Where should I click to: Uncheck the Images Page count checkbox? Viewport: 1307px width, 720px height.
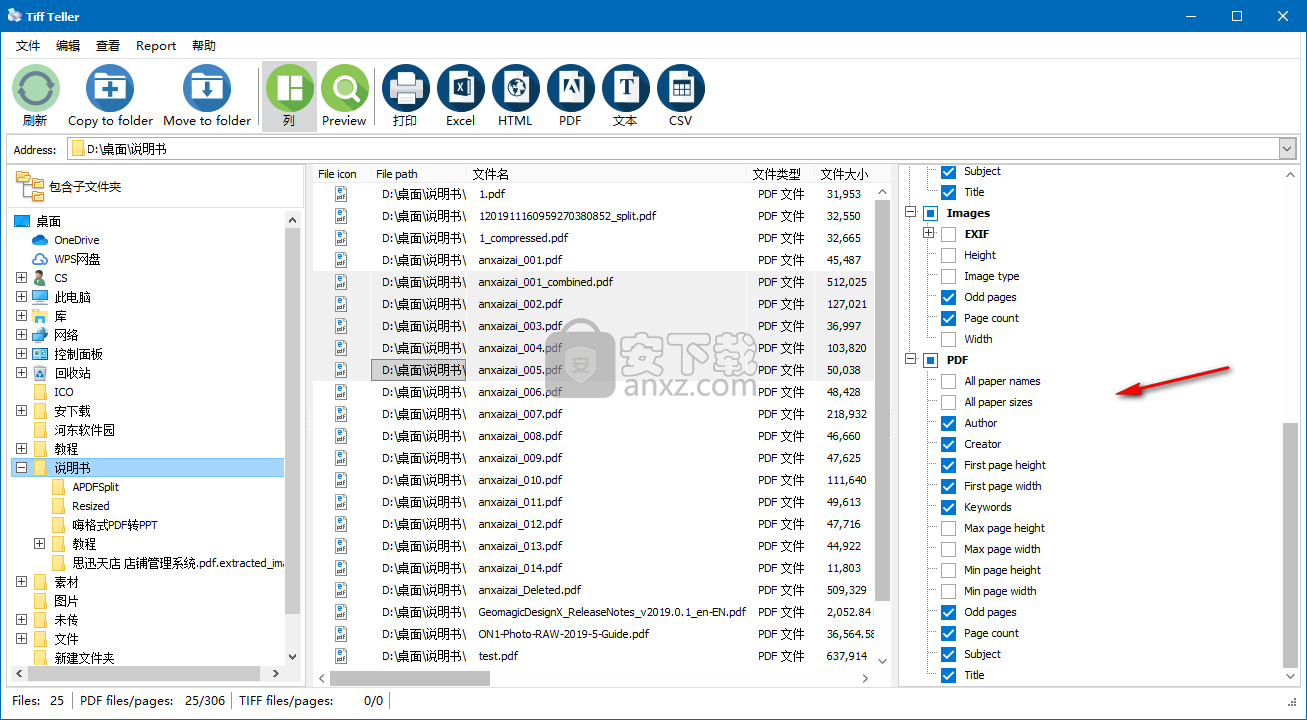(948, 318)
